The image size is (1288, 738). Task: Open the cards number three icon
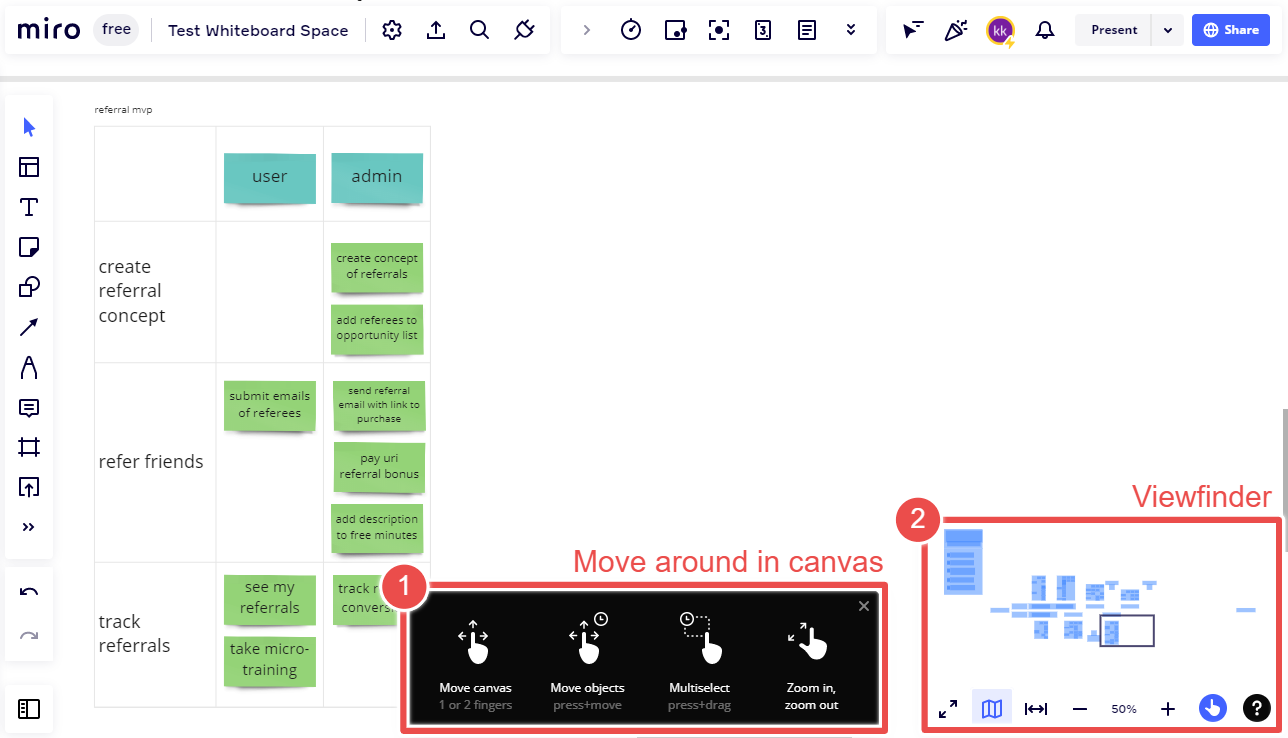click(763, 30)
